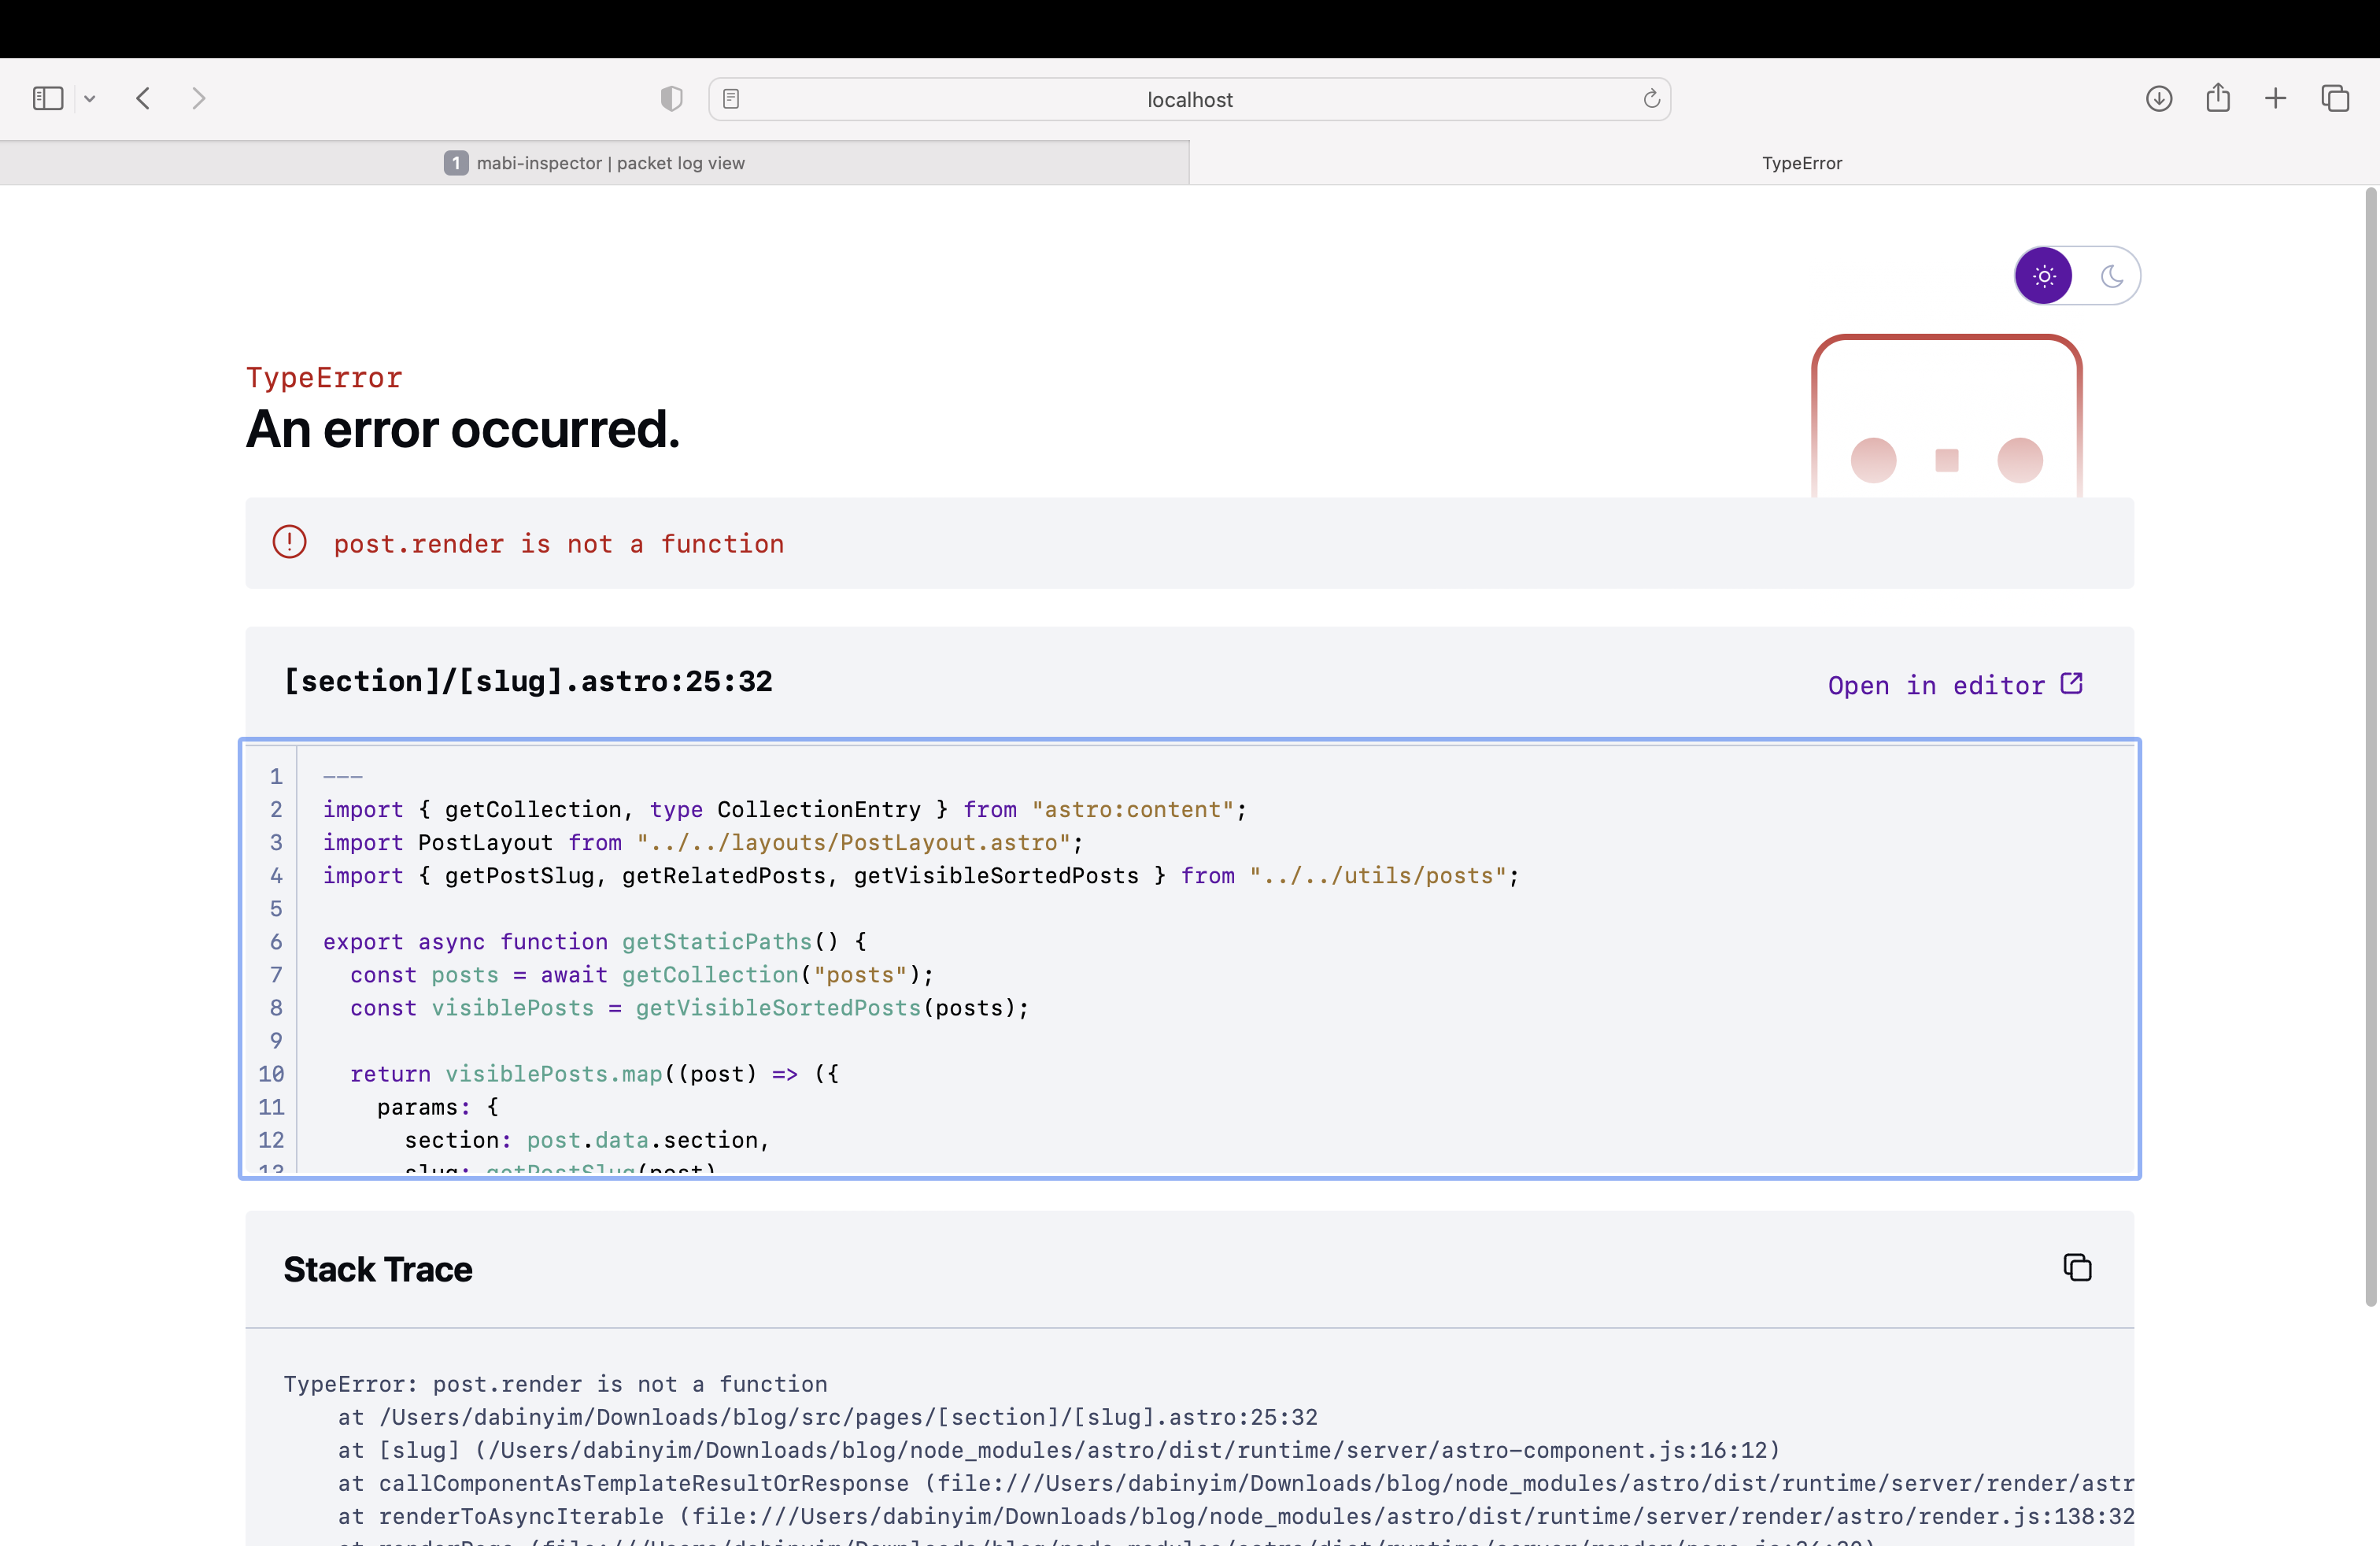Click the page vertical scrollbar
Image resolution: width=2380 pixels, height=1546 pixels.
pos(2370,746)
